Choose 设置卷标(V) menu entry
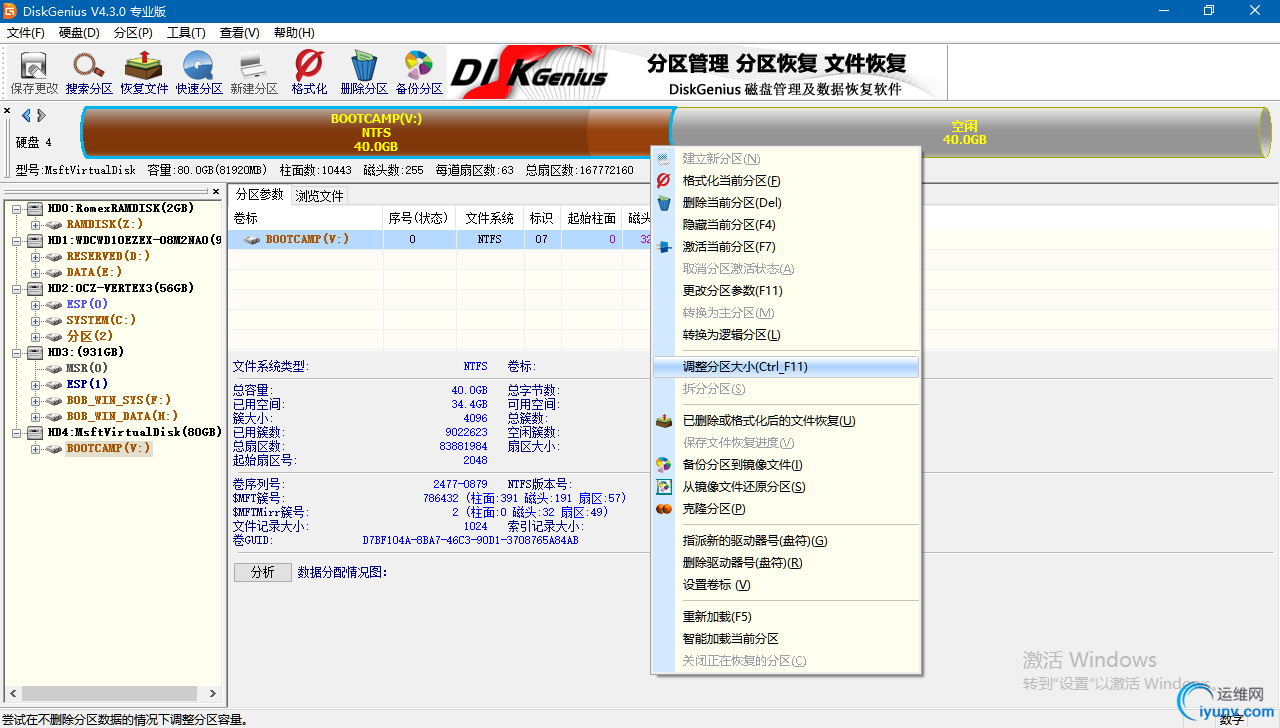The width and height of the screenshot is (1280, 728). [785, 585]
